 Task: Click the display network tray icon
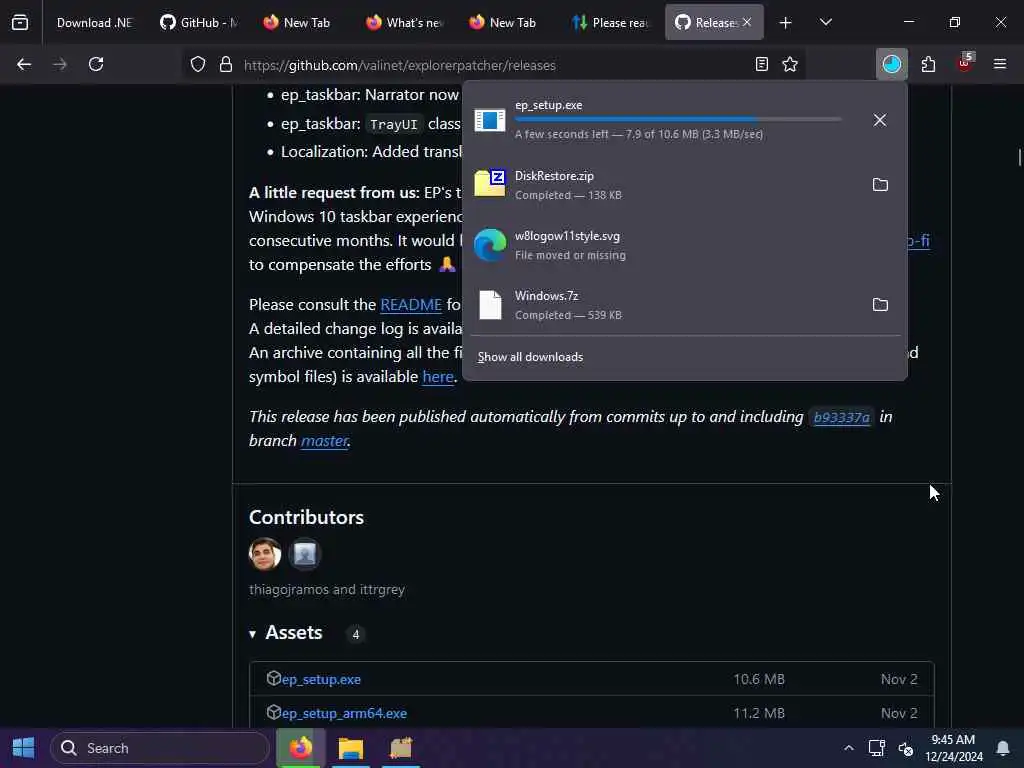[x=876, y=748]
